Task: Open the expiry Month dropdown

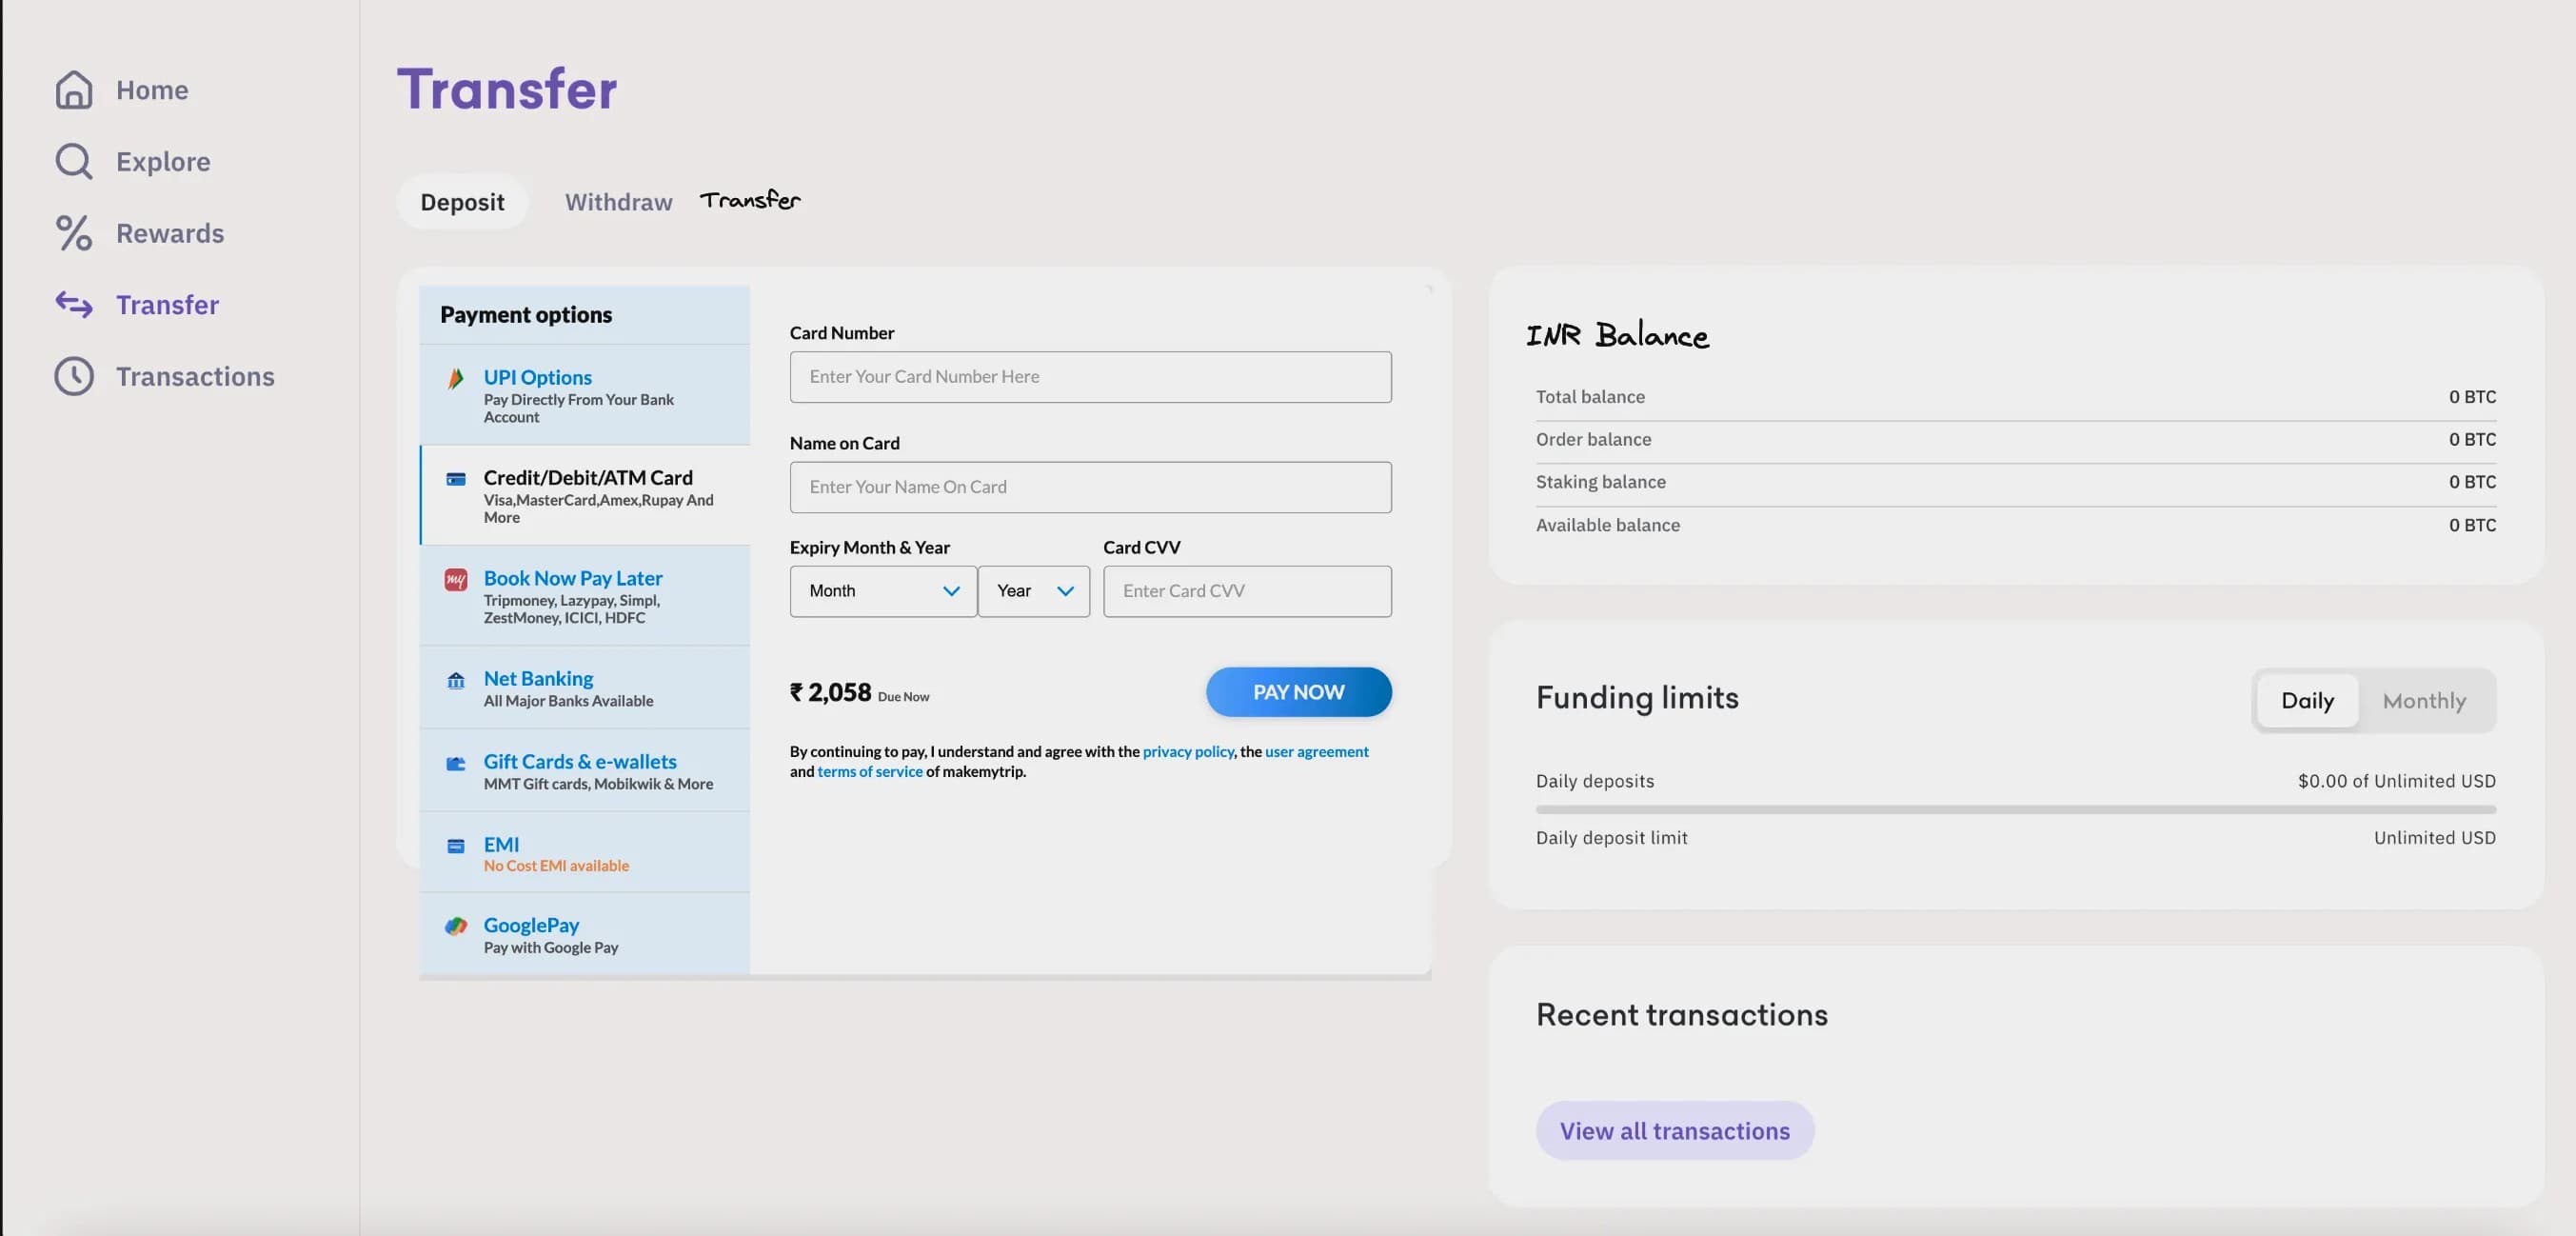Action: (882, 591)
